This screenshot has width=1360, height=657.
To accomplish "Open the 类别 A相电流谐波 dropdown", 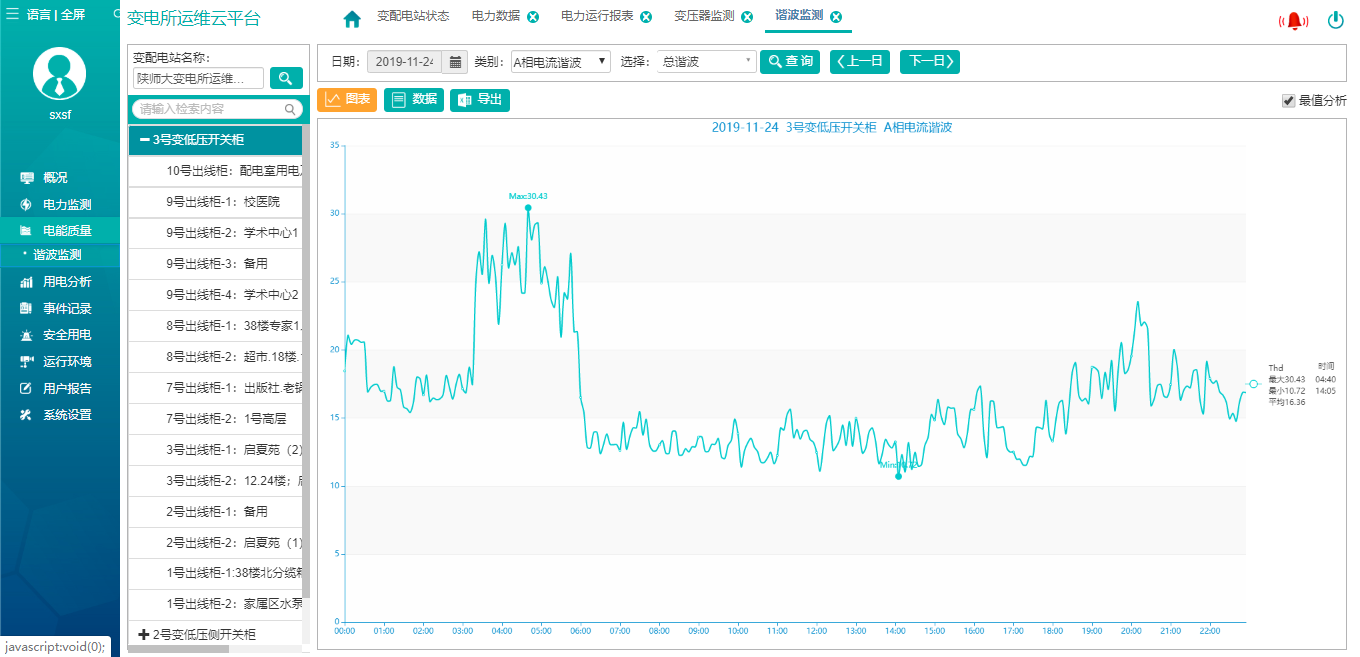I will [x=560, y=62].
